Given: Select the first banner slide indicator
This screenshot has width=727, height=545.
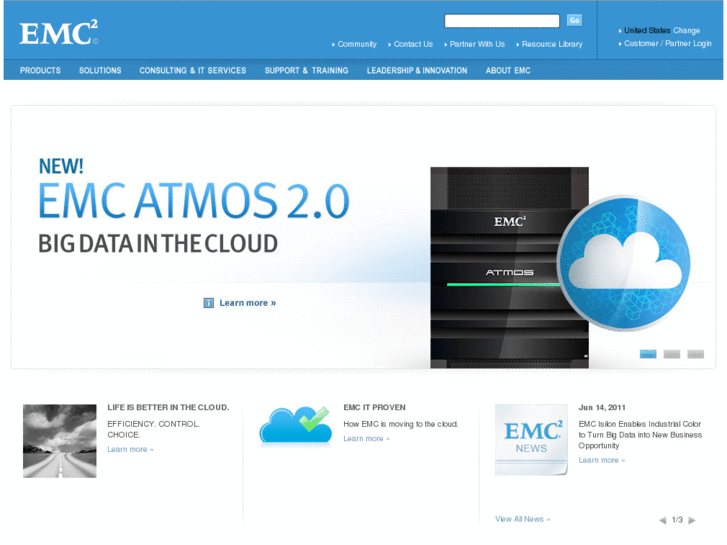Looking at the screenshot, I should [648, 354].
